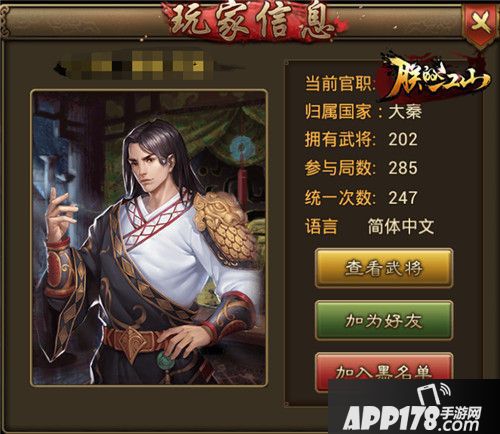The width and height of the screenshot is (500, 434).
Task: Click the 查看武将 button
Action: 384,268
